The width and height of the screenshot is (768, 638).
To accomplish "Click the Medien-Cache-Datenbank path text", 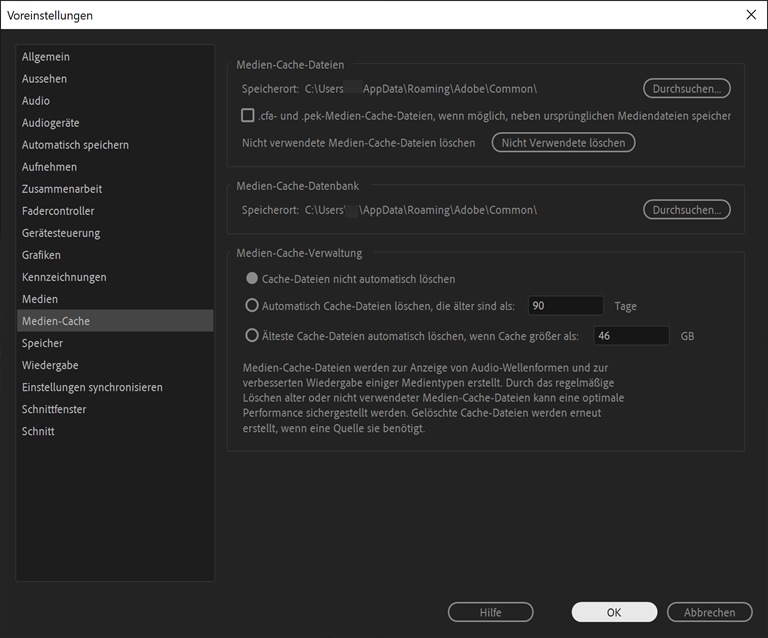I will click(x=421, y=210).
